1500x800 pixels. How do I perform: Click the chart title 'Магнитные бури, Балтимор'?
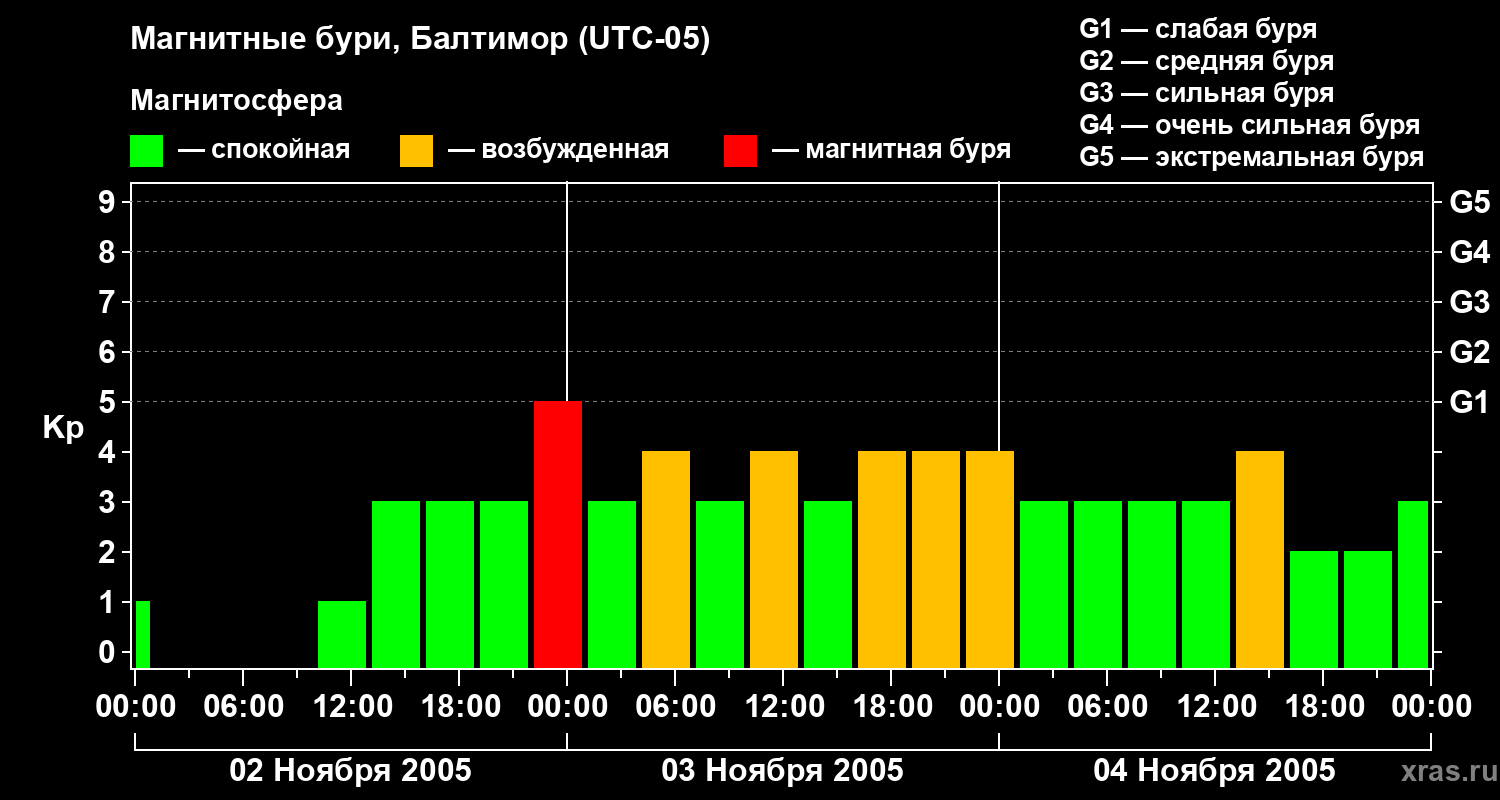point(420,40)
